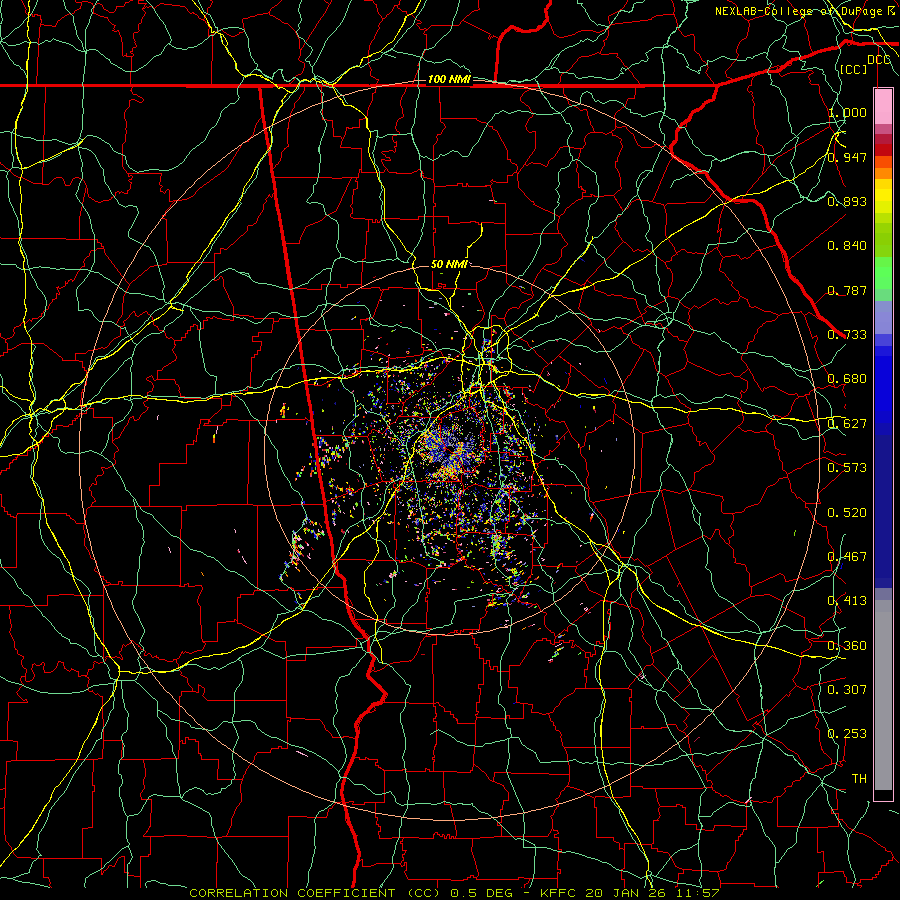Click the 0.573 scale value
Image resolution: width=900 pixels, height=900 pixels.
[847, 468]
